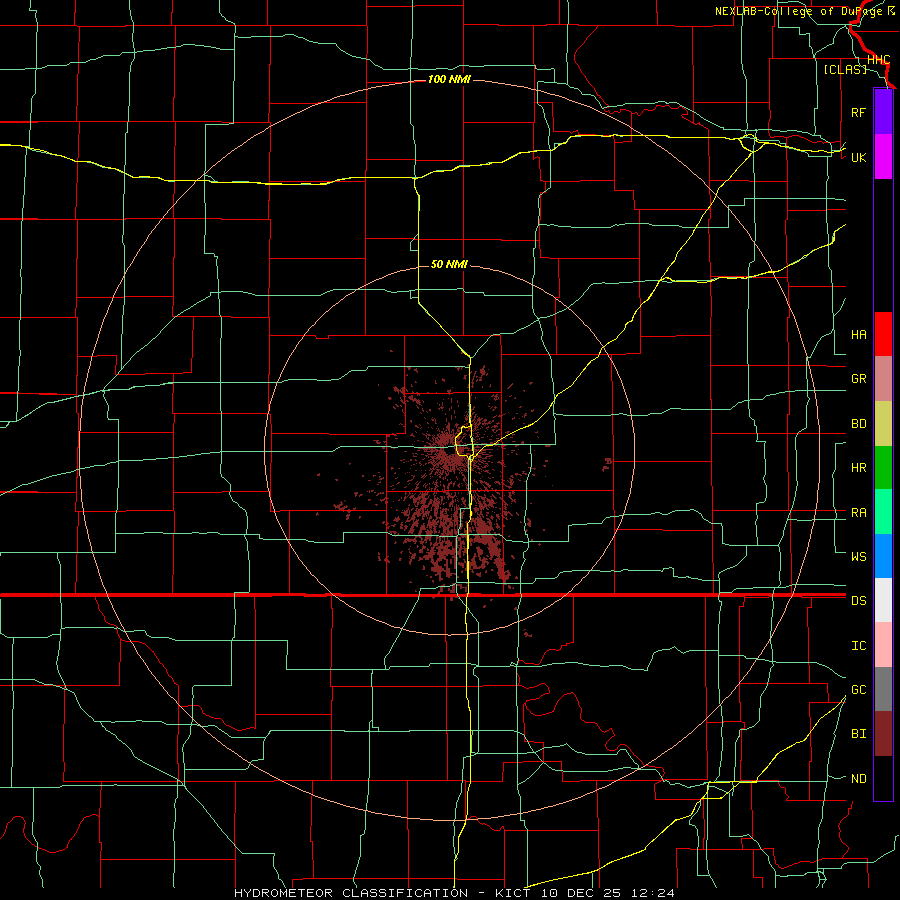Click the ND black legend swatch

(883, 778)
